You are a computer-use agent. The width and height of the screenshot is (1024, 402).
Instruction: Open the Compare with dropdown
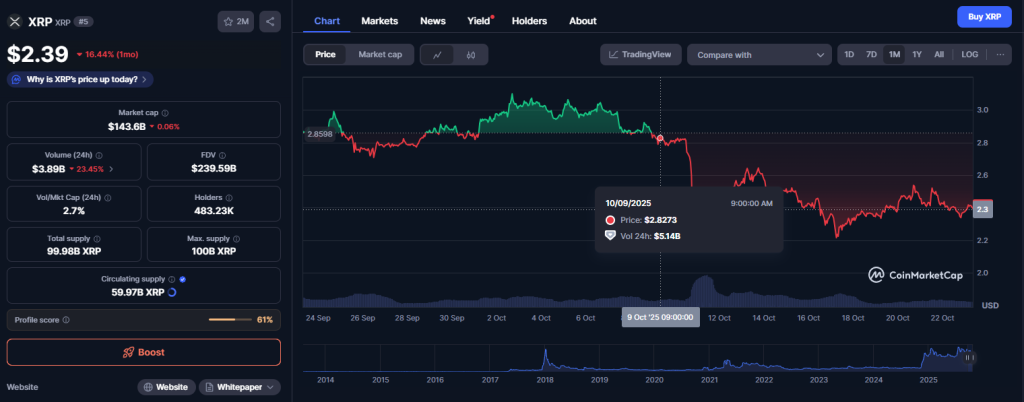click(x=759, y=55)
